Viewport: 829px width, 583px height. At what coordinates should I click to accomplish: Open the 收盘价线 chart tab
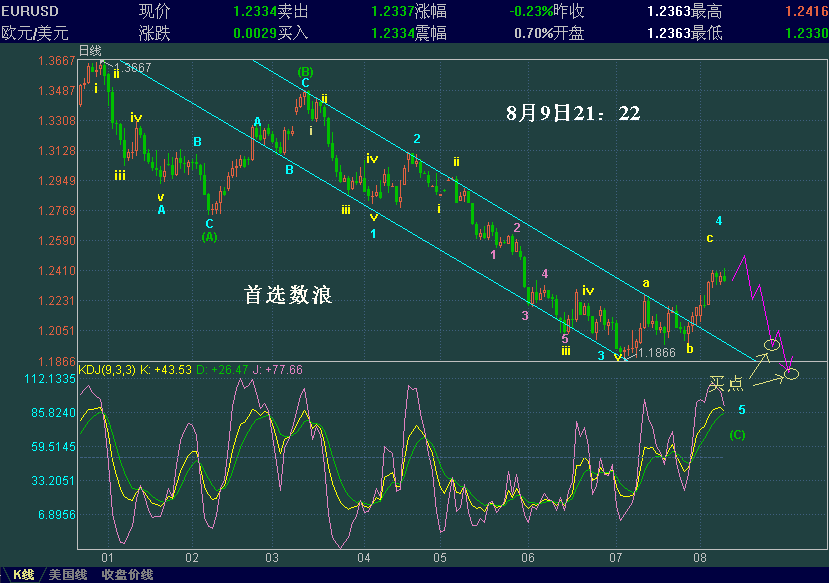click(127, 575)
